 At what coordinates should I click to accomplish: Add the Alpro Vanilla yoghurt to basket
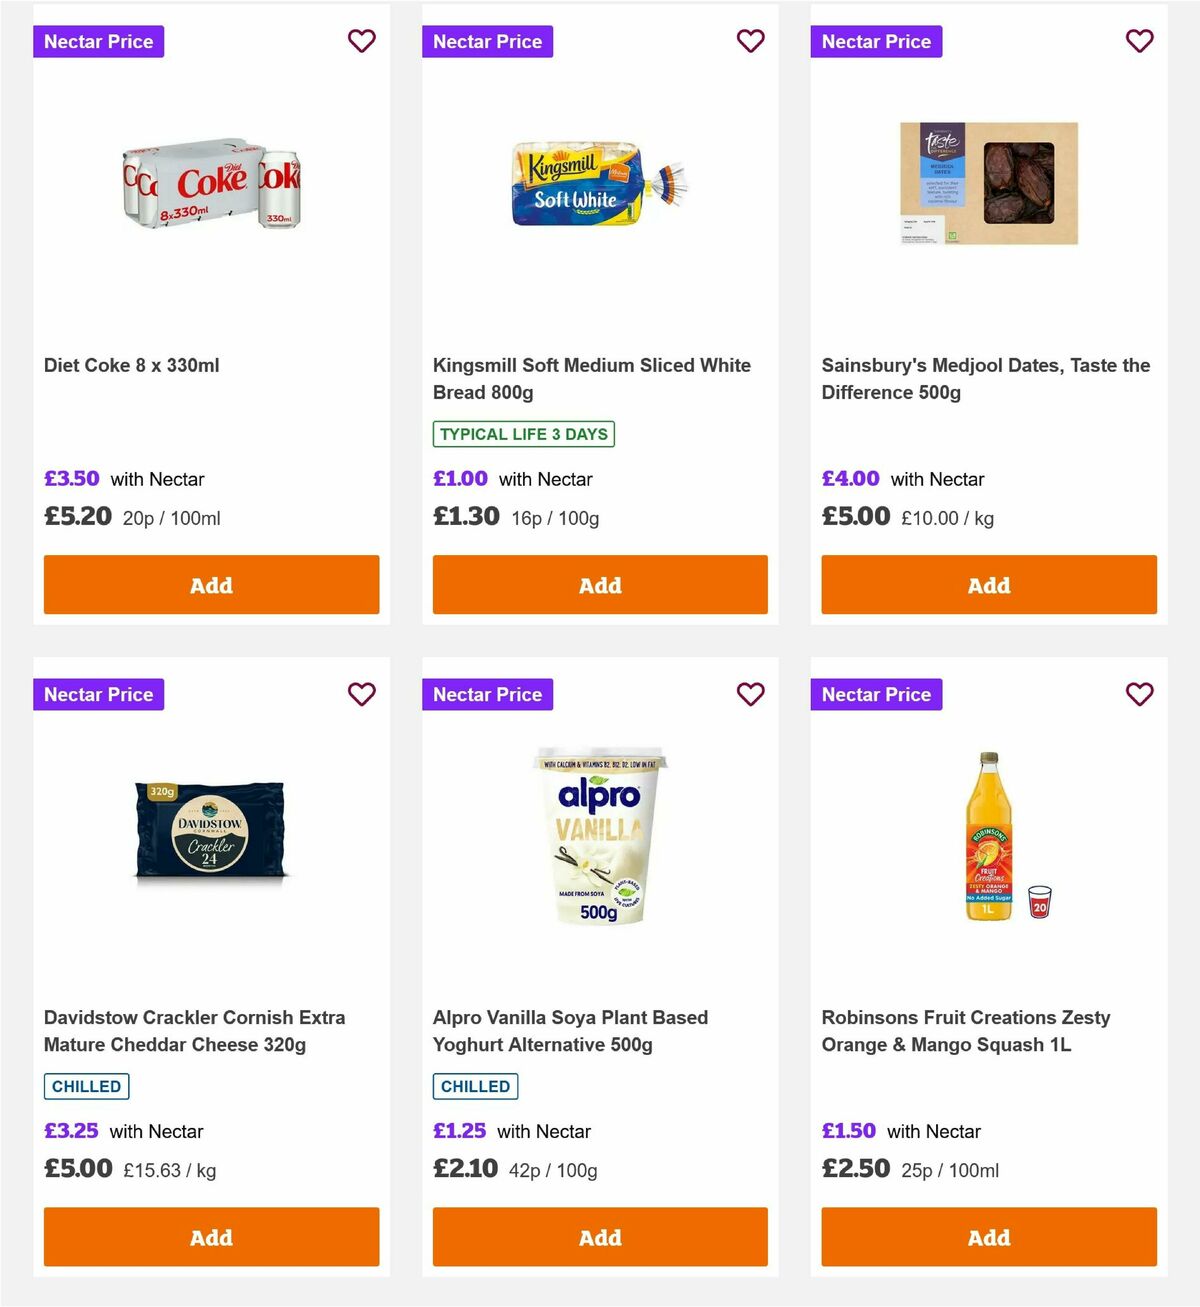coord(599,1237)
